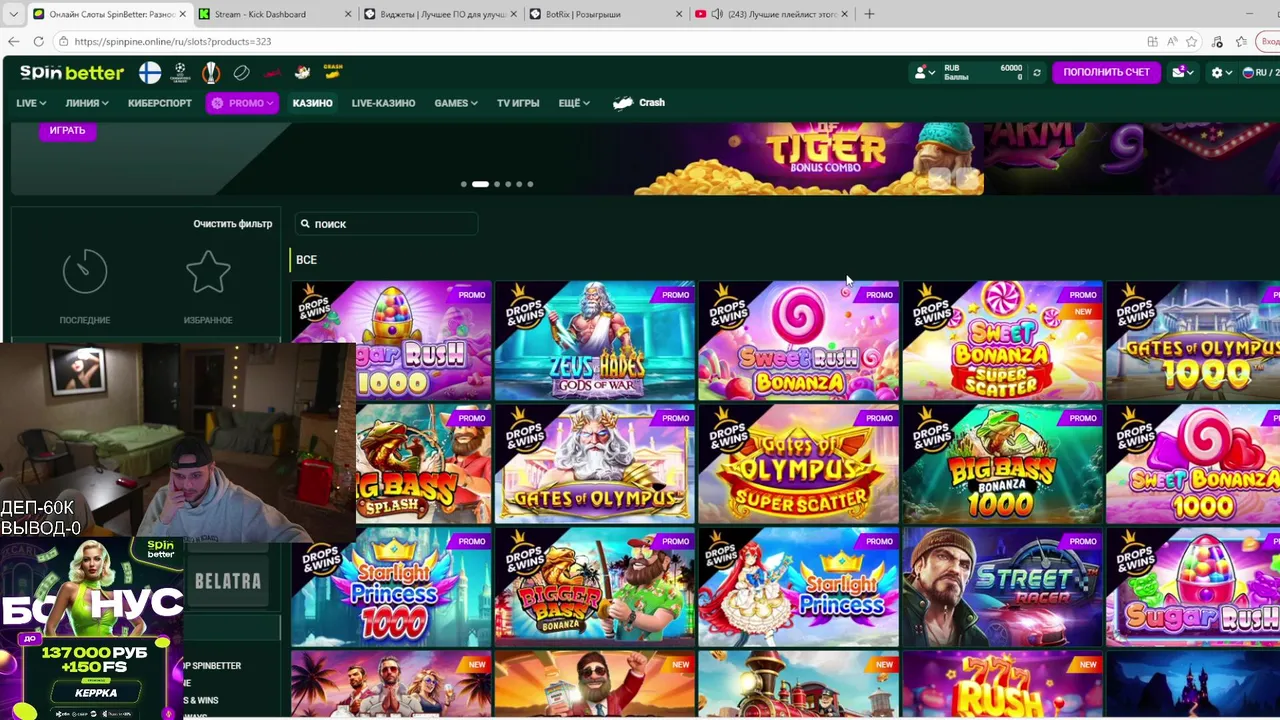Go to LIVE-КАЗИНО section
Viewport: 1280px width, 720px height.
pos(383,103)
